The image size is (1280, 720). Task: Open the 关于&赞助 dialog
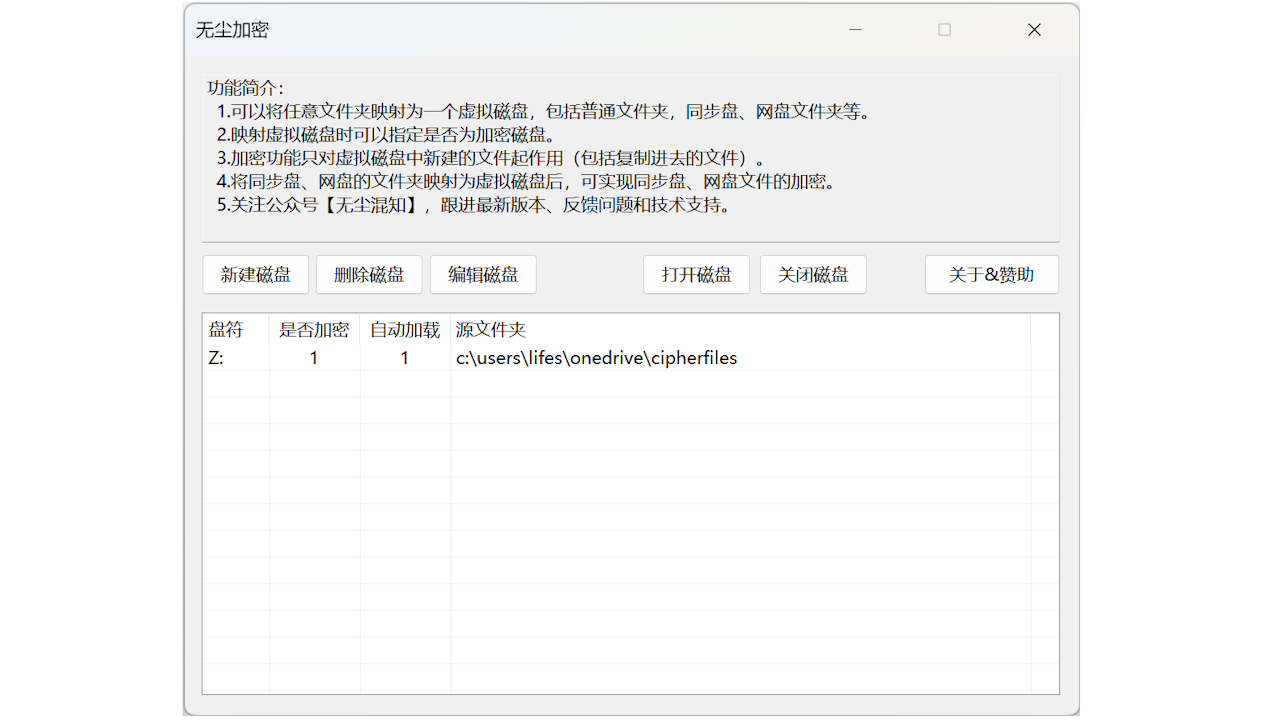tap(992, 275)
